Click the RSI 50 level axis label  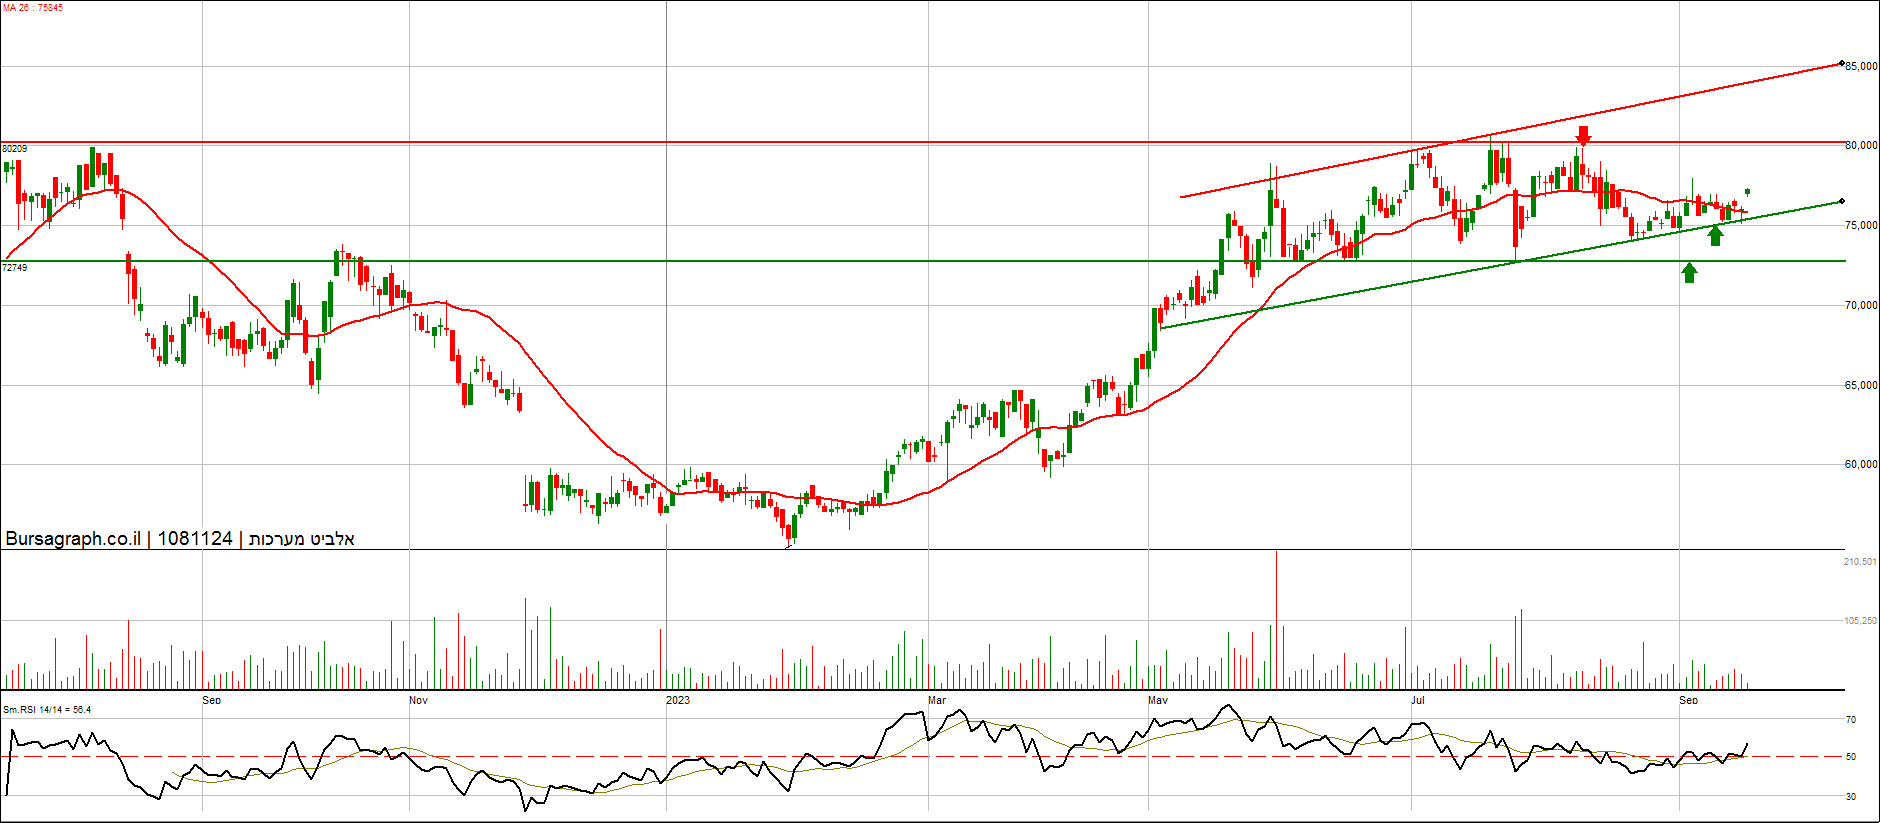[1851, 757]
